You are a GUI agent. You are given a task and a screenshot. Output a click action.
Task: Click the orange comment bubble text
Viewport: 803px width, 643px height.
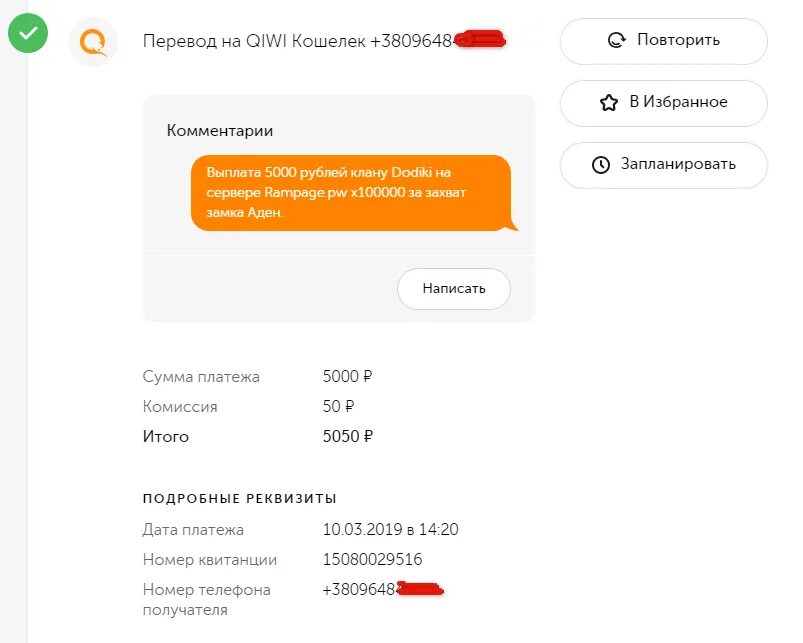coord(350,192)
